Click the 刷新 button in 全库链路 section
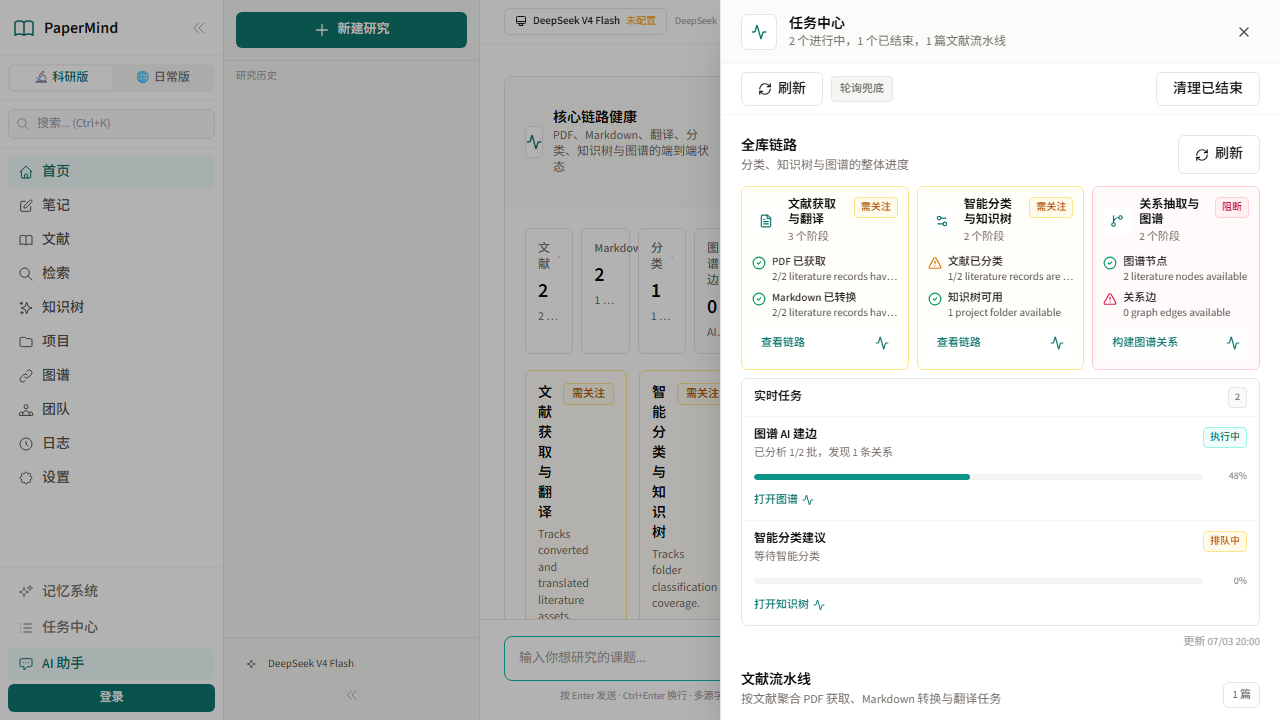This screenshot has height=720, width=1280. pos(1219,154)
